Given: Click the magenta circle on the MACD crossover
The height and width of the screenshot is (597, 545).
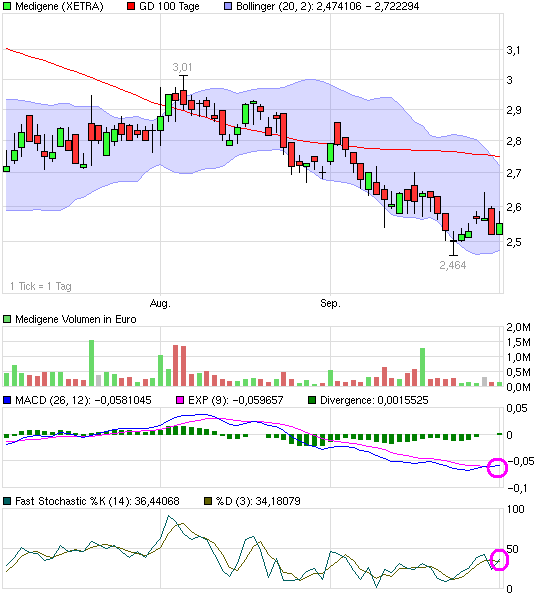Looking at the screenshot, I should pyautogui.click(x=497, y=468).
